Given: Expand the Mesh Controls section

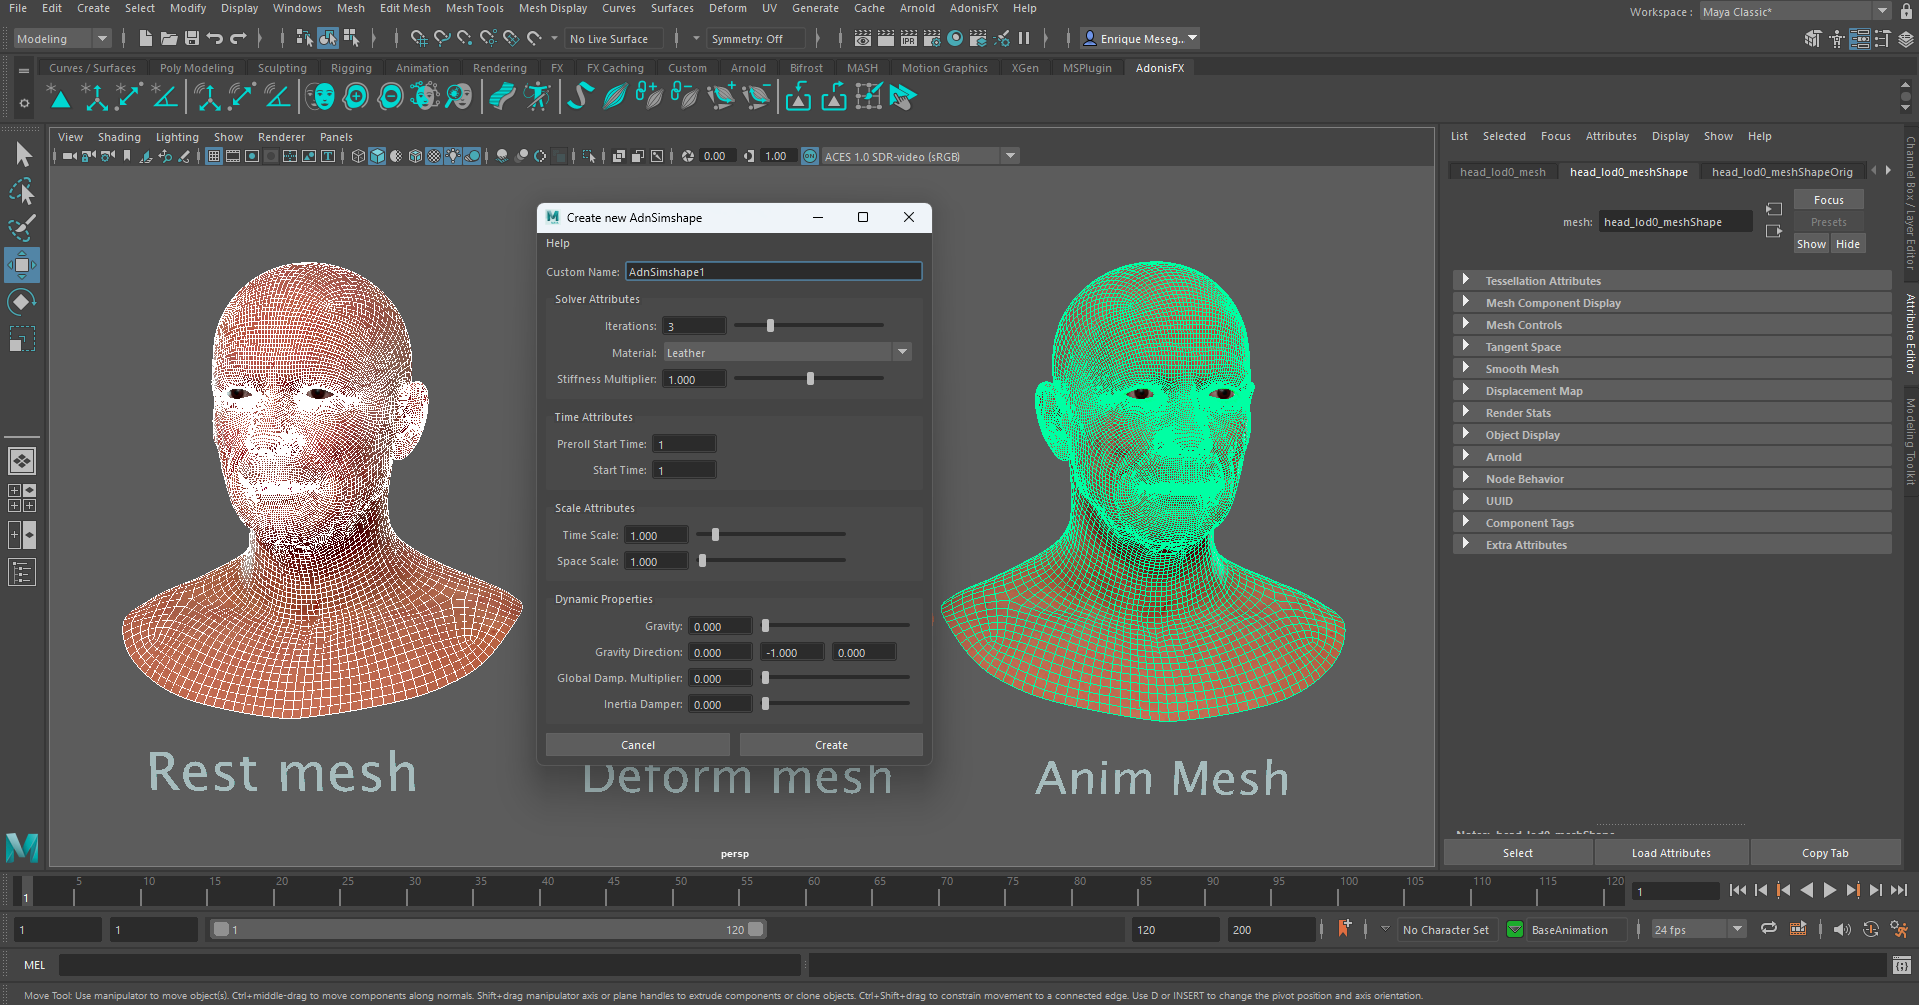Looking at the screenshot, I should [1671, 325].
